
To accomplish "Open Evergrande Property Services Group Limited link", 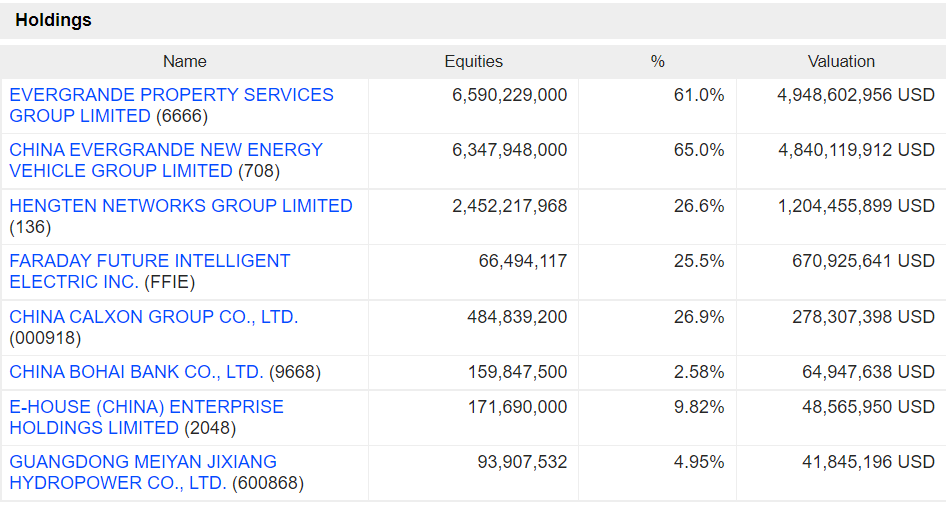I will [x=171, y=105].
